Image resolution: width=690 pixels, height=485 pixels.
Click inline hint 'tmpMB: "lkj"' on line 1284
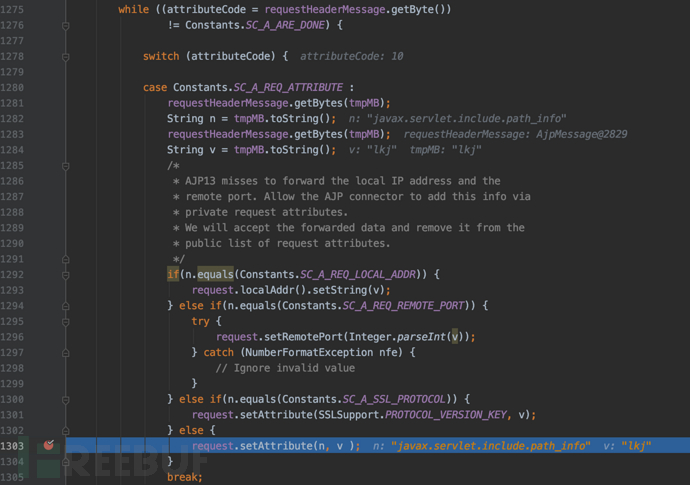pyautogui.click(x=445, y=150)
